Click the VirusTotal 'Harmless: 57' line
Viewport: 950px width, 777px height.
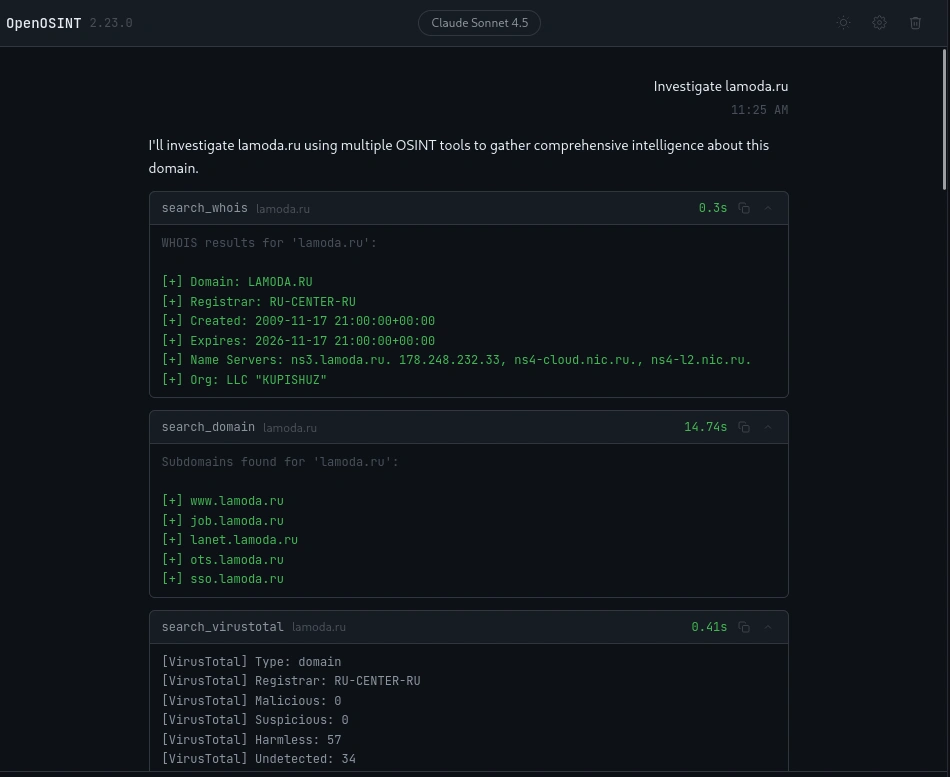click(x=251, y=739)
